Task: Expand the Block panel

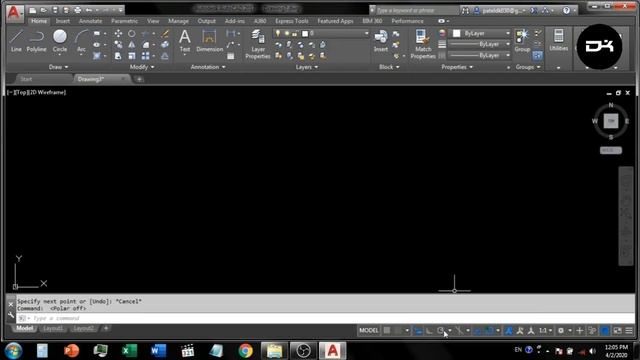Action: click(389, 67)
